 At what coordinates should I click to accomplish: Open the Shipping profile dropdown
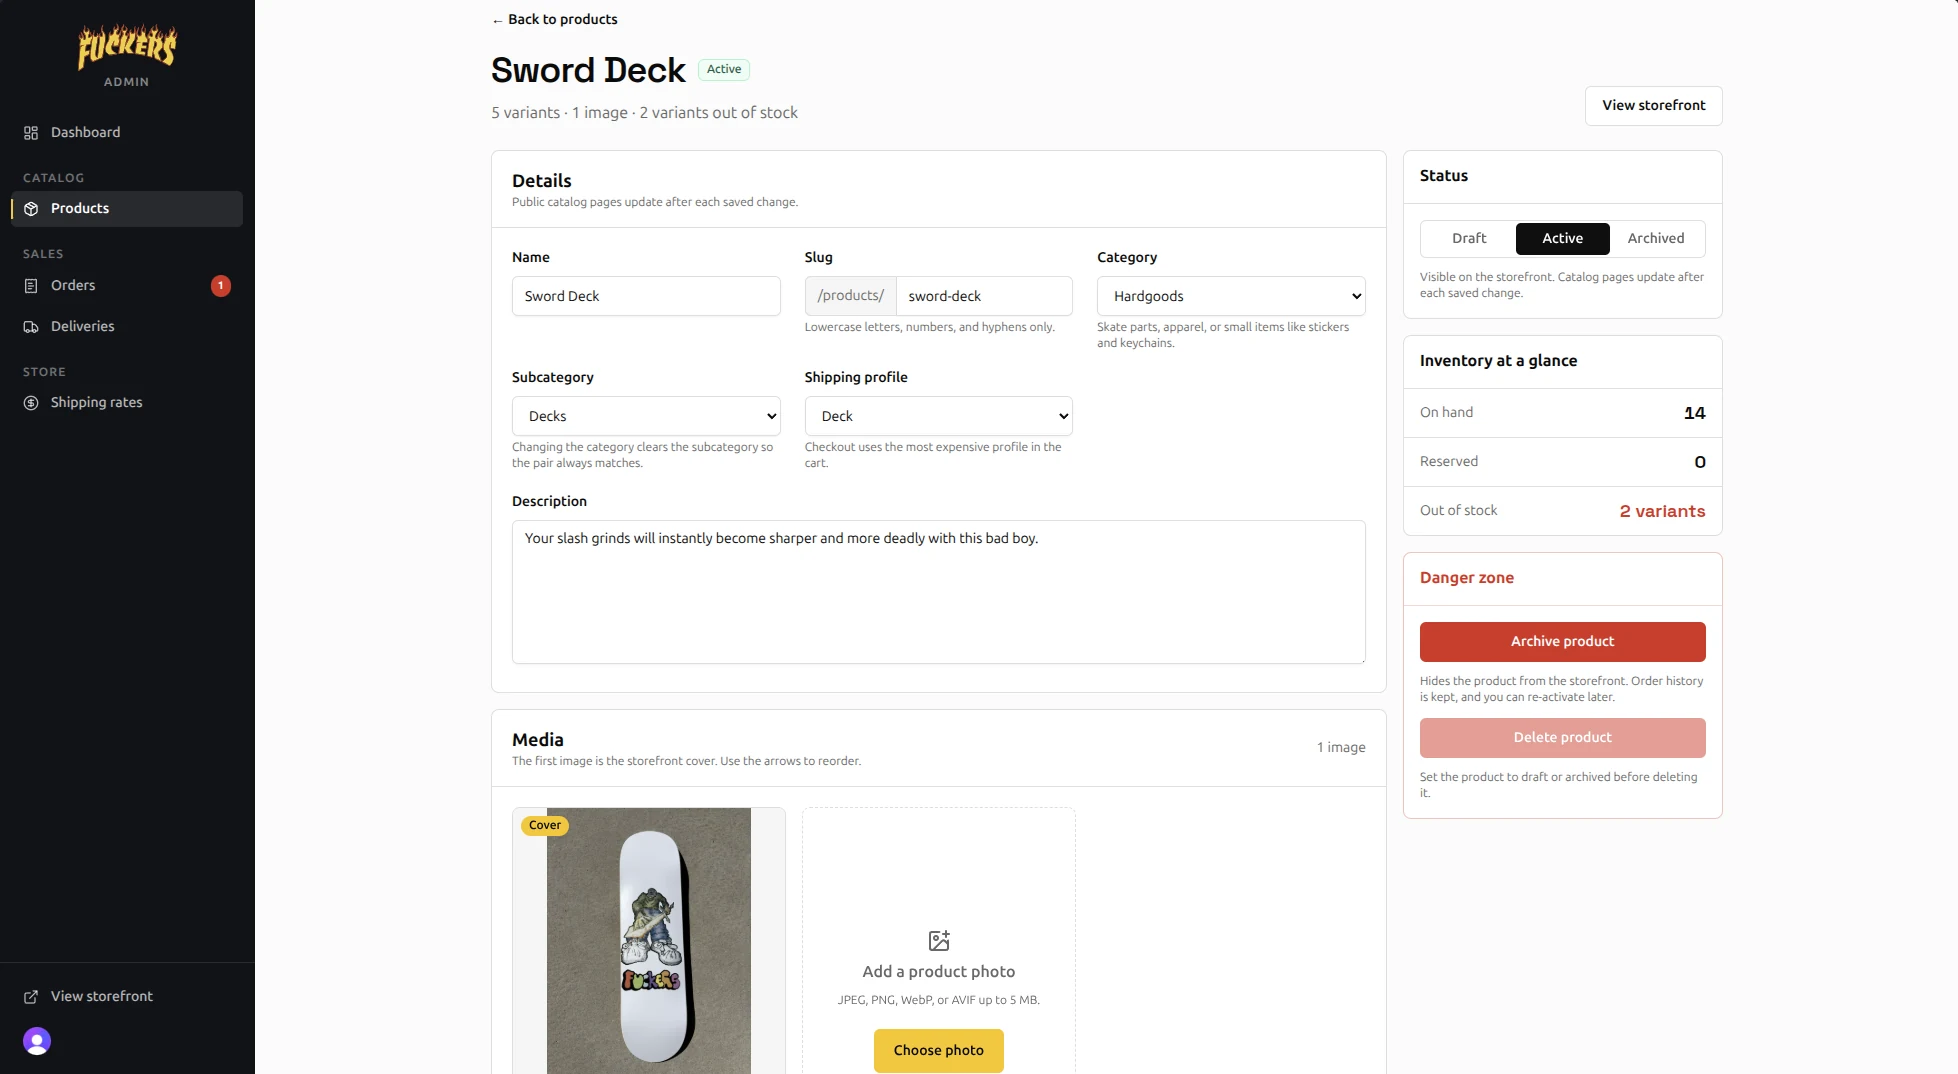(938, 416)
